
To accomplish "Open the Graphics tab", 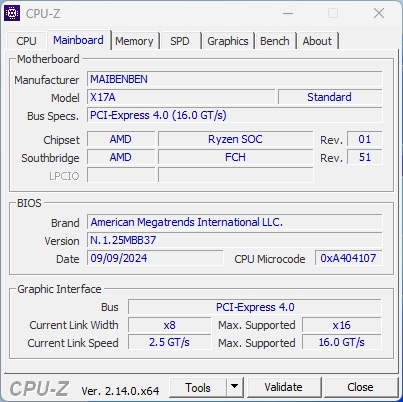I will (228, 41).
